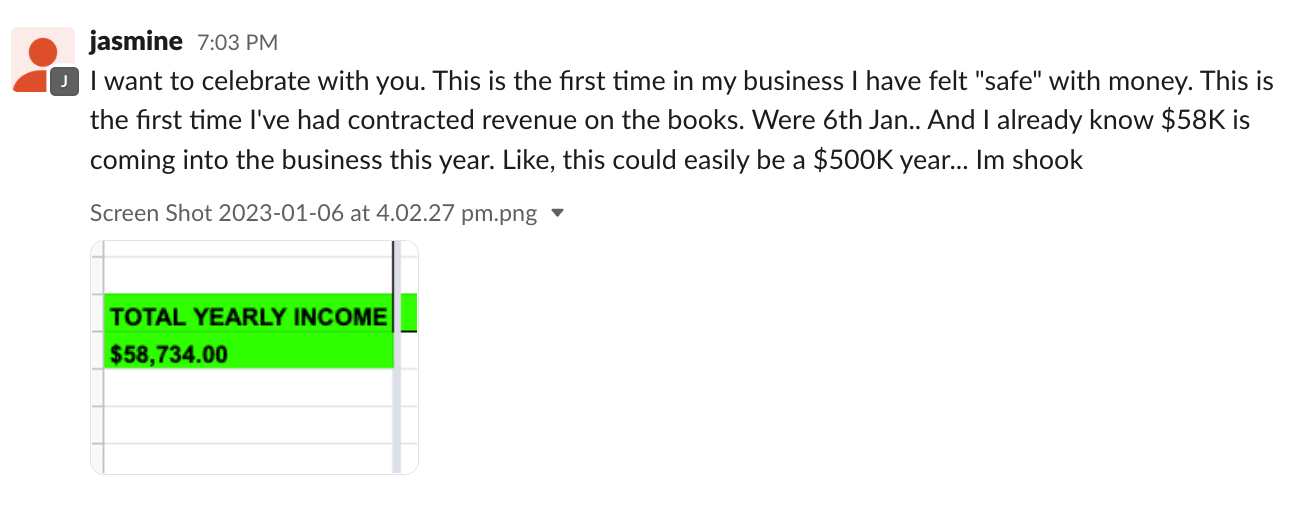Screen dimensions: 1308x512
Task: Open jasmine's profile avatar picture
Action: point(42,58)
